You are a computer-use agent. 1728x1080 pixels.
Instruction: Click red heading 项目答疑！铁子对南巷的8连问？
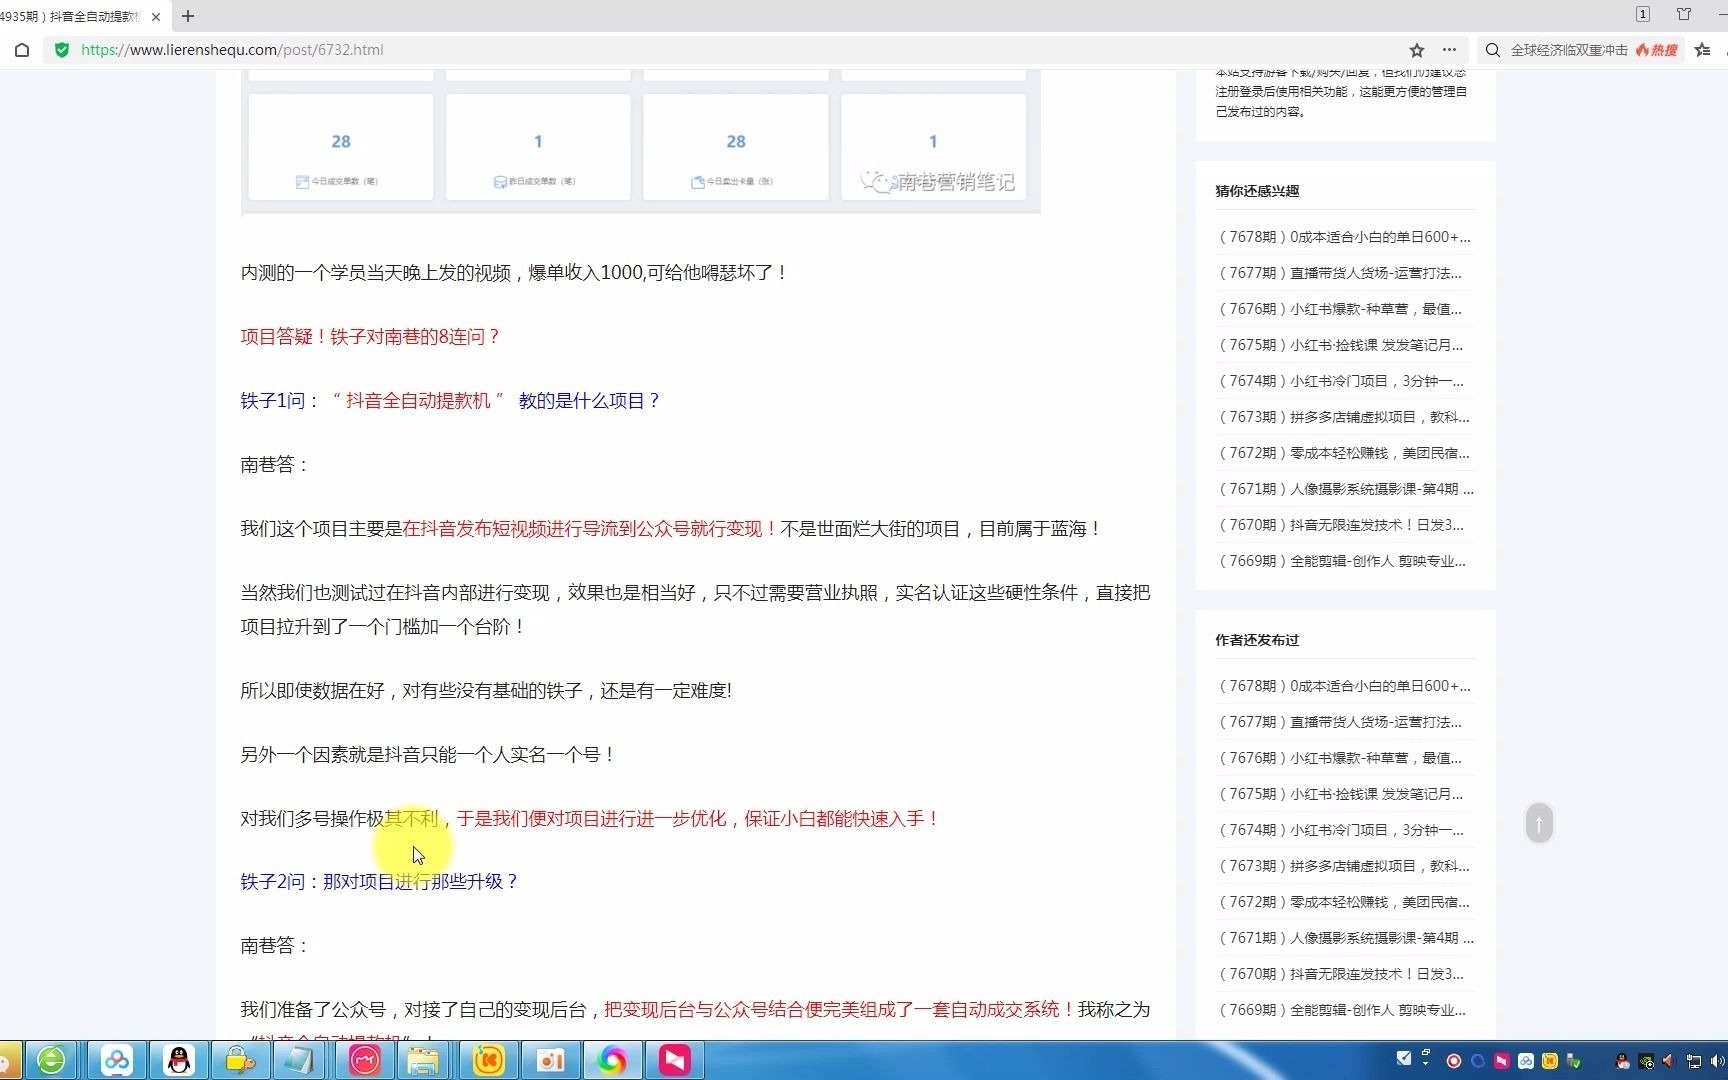pyautogui.click(x=369, y=337)
